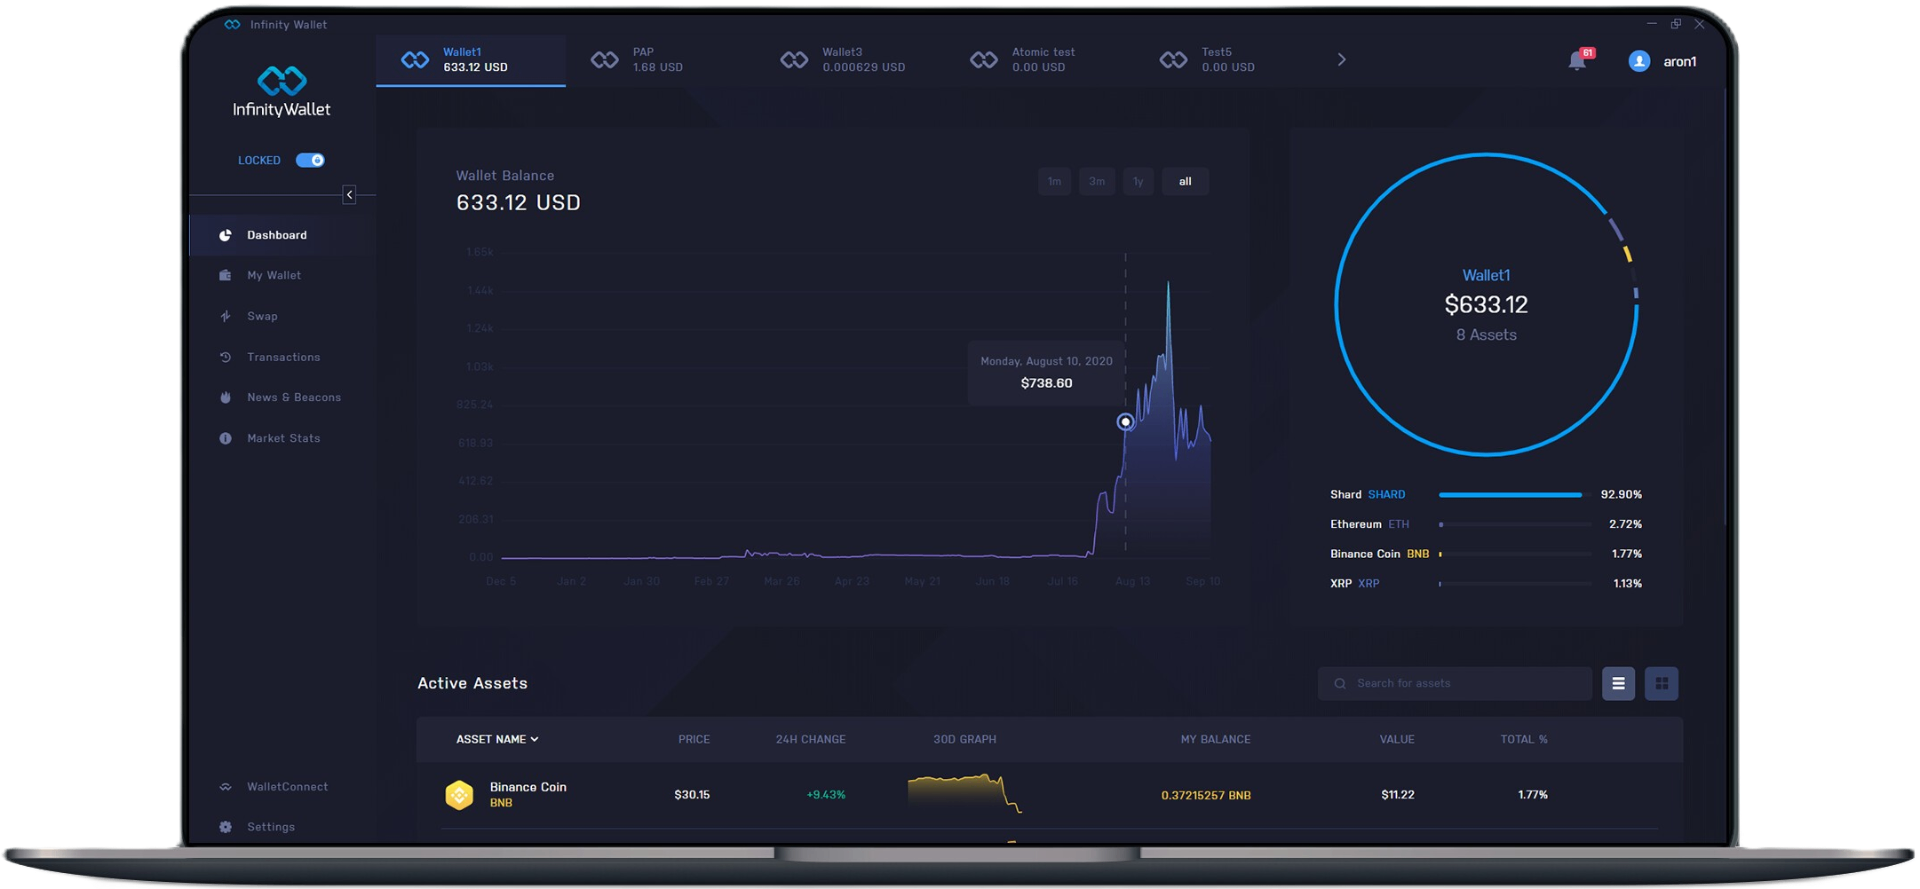This screenshot has width=1920, height=889.
Task: Select the 'all' chart range
Action: click(x=1185, y=182)
